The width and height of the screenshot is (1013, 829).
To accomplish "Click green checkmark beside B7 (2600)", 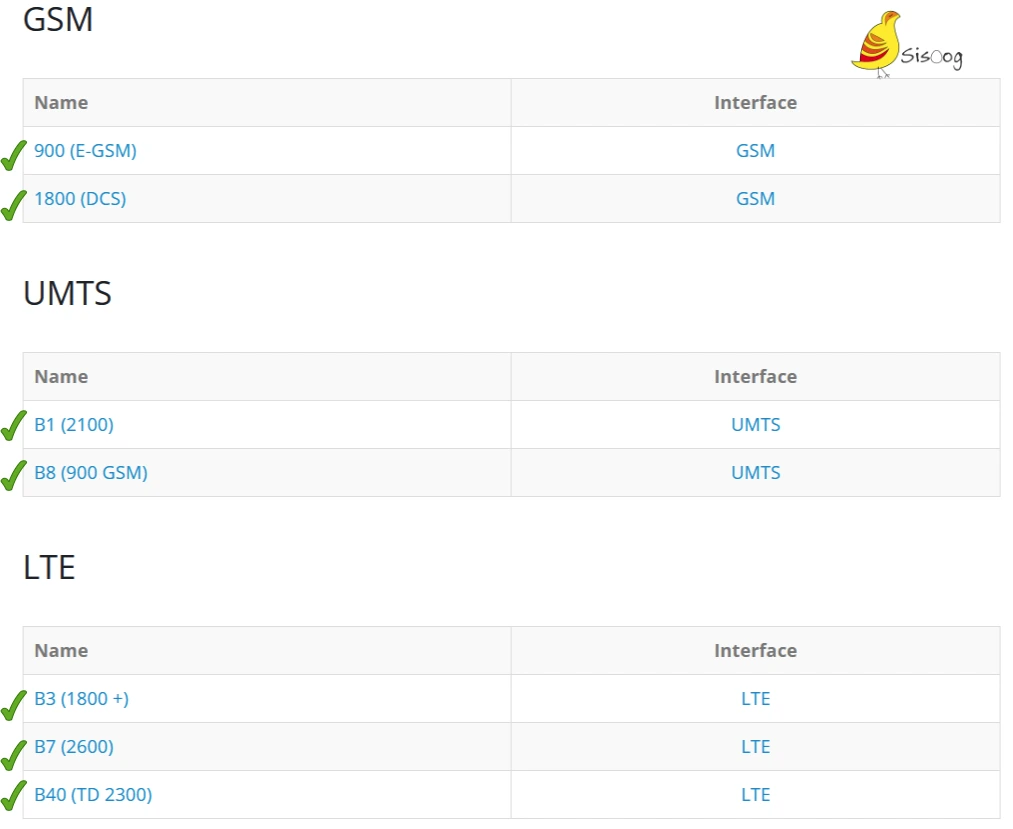I will [x=14, y=755].
